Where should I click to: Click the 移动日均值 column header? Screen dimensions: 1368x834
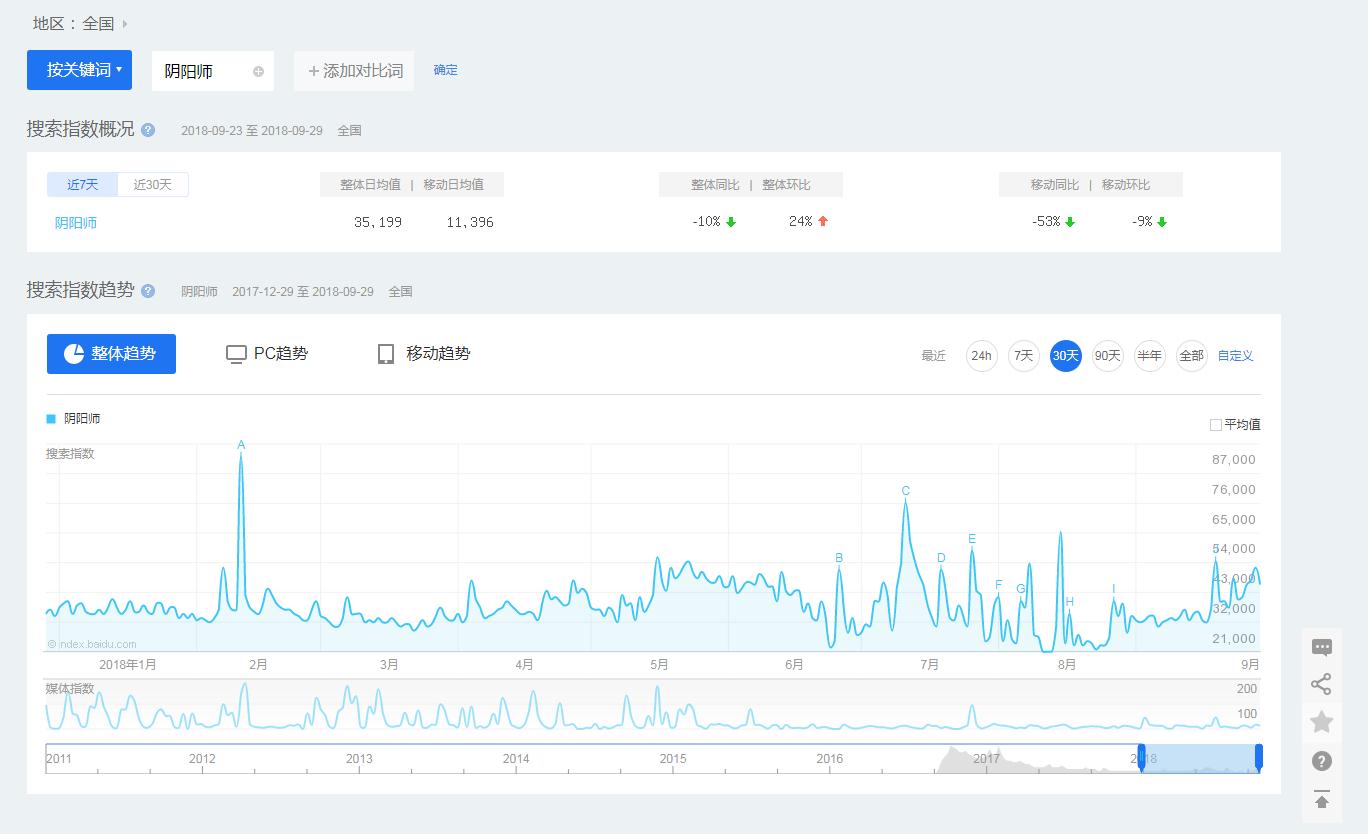(453, 185)
